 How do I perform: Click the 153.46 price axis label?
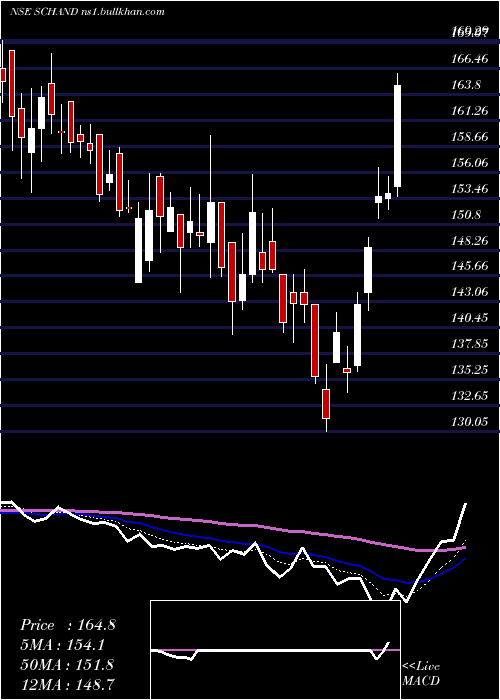pyautogui.click(x=469, y=188)
